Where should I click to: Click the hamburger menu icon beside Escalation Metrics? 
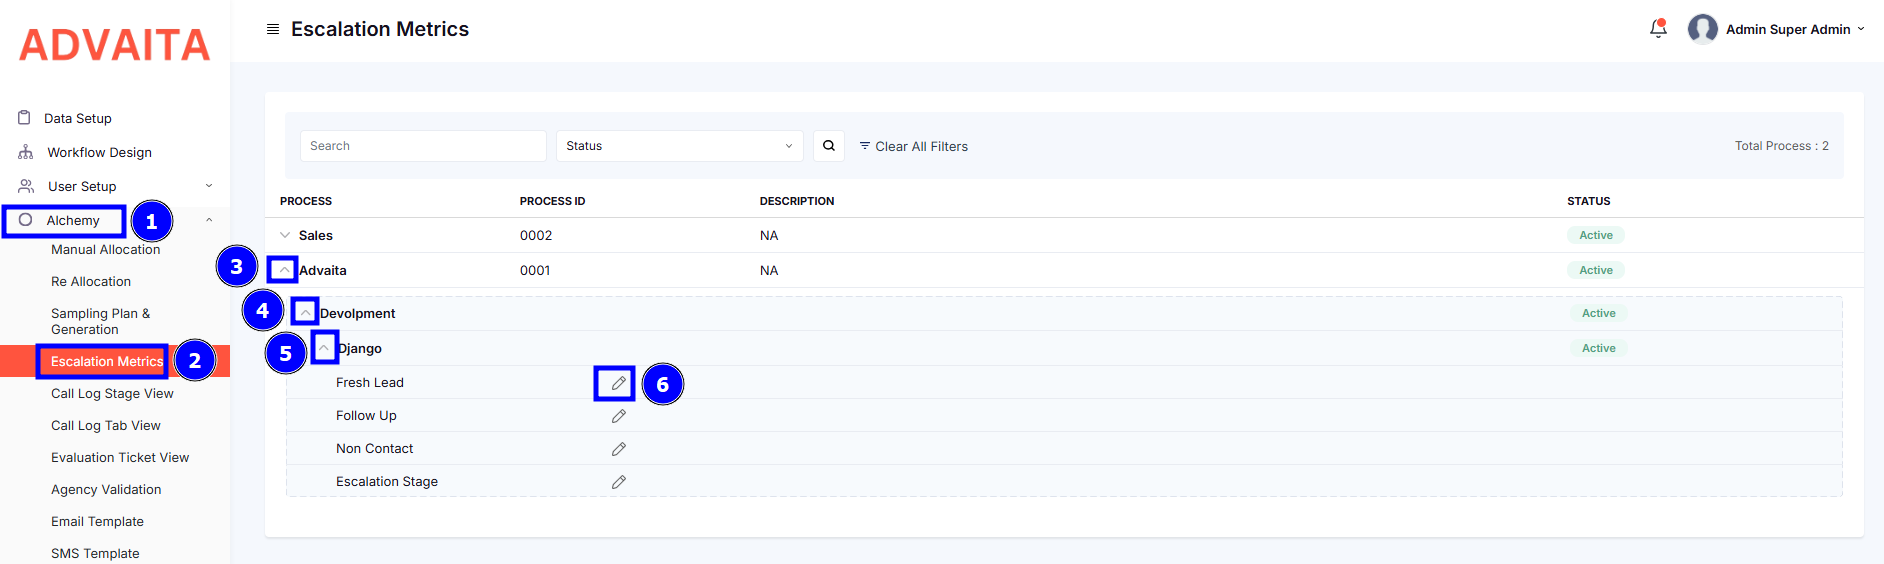tap(273, 29)
